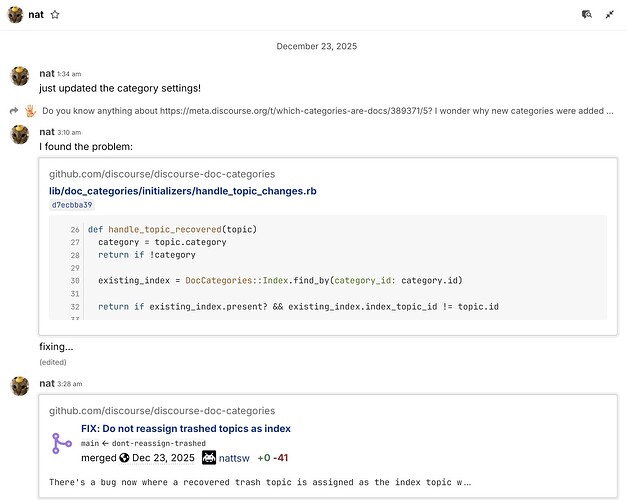Click nat's avatar beside the 3:28 am message
The image size is (627, 500).
(20, 386)
